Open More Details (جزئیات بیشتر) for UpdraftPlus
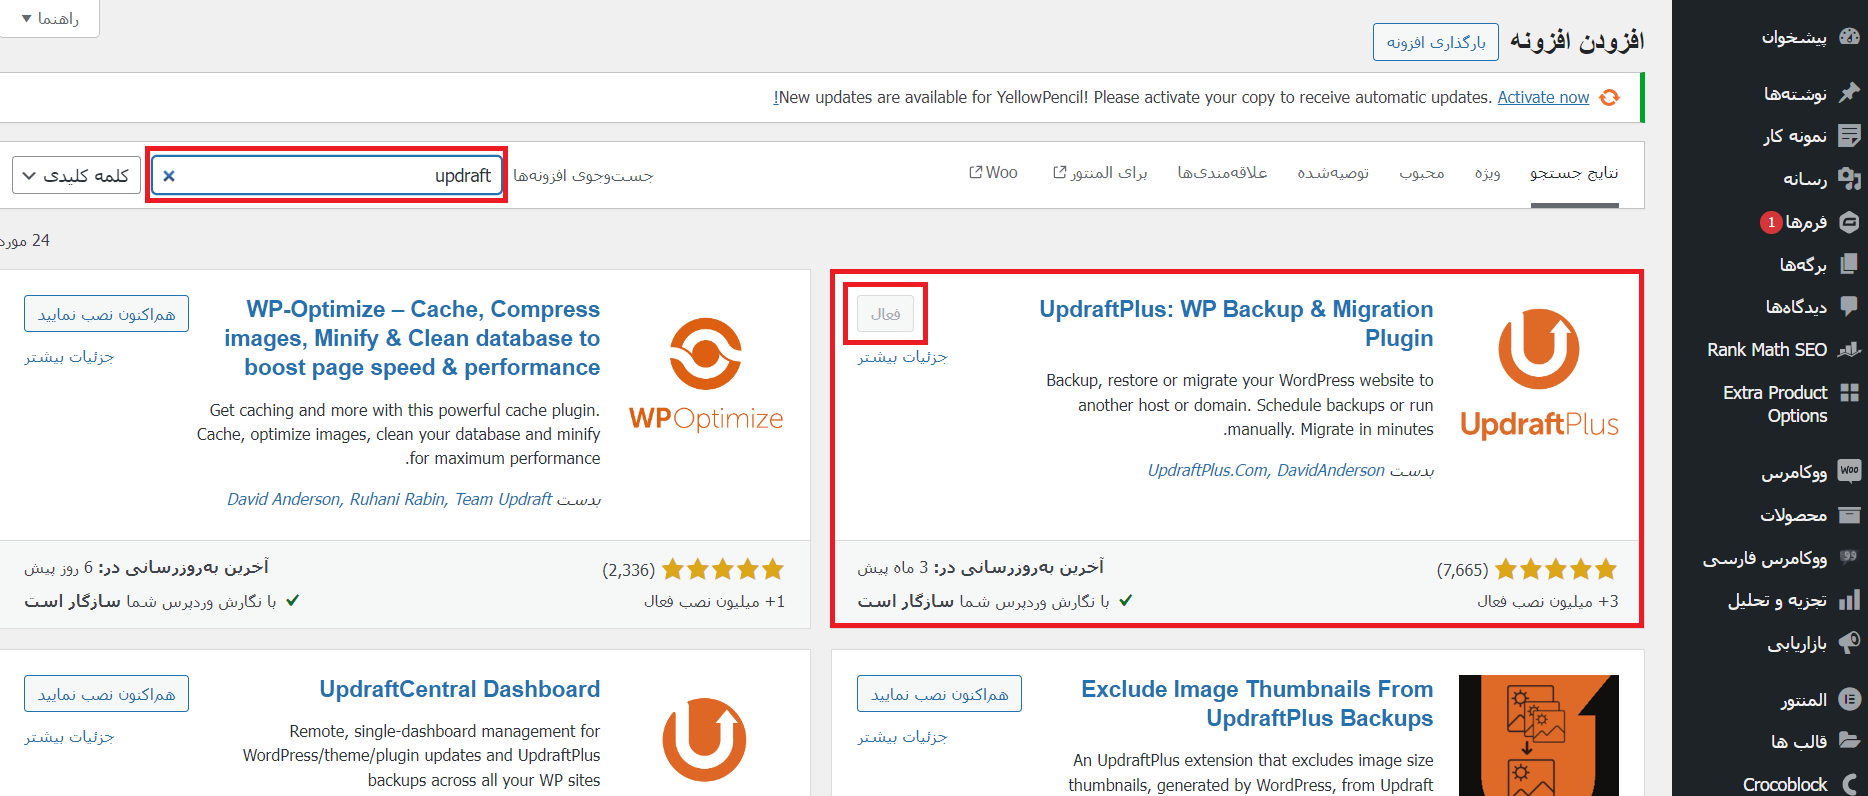Screen dimensions: 1868x796 pos(902,357)
